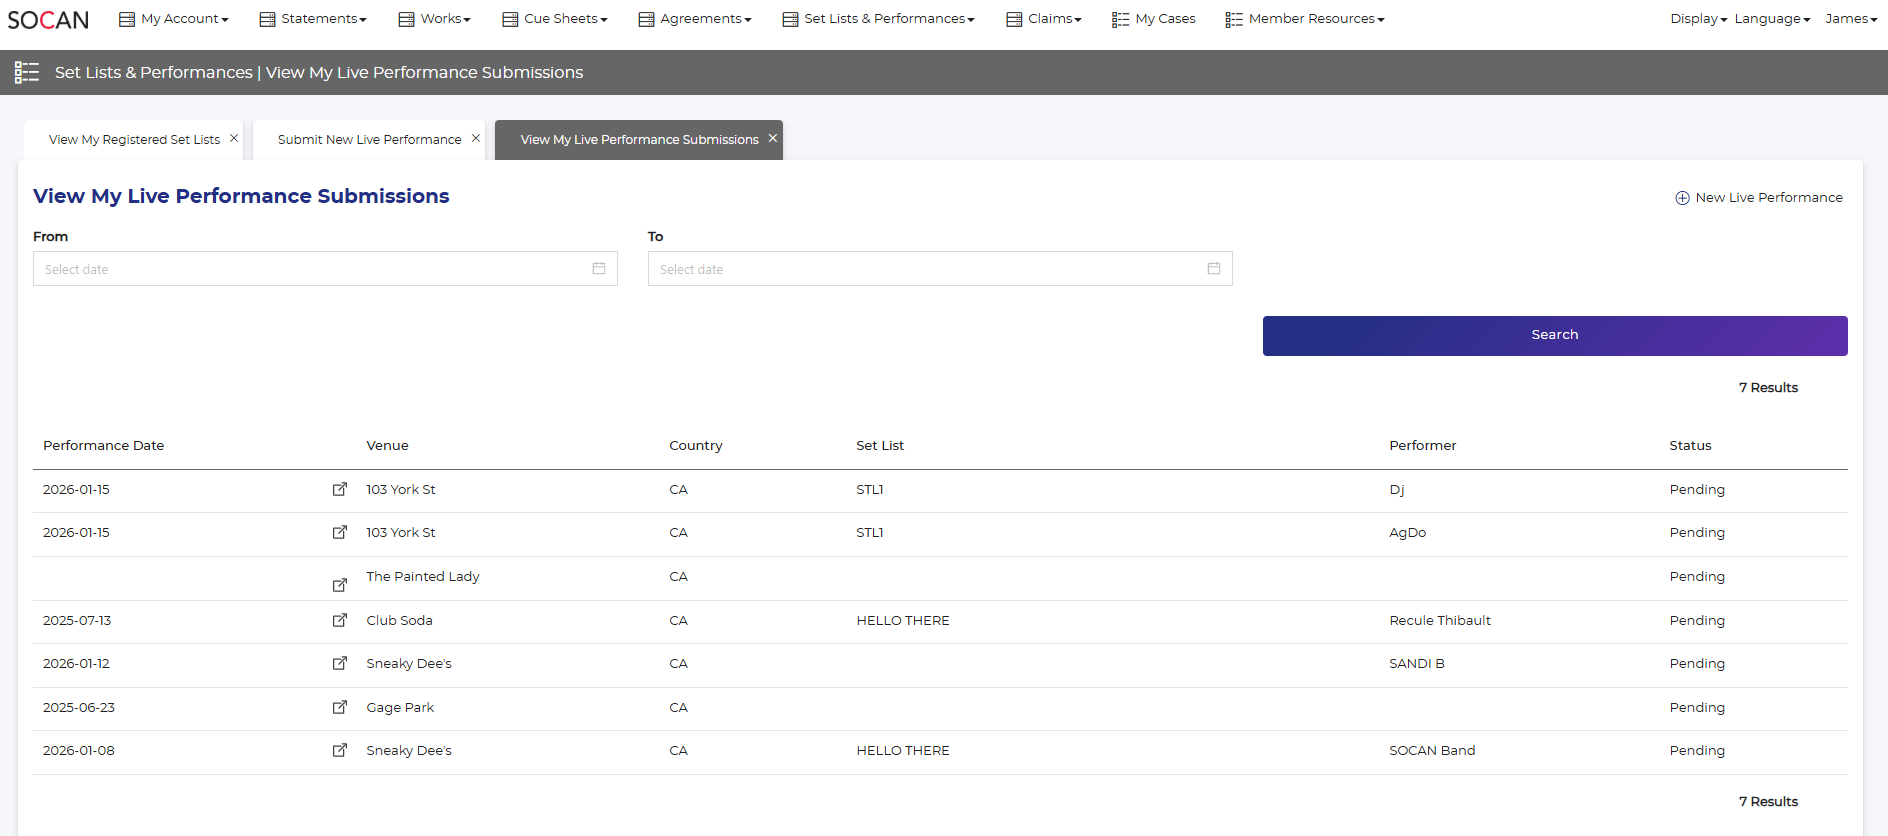
Task: Expand the My Account dropdown menu
Action: (x=174, y=19)
